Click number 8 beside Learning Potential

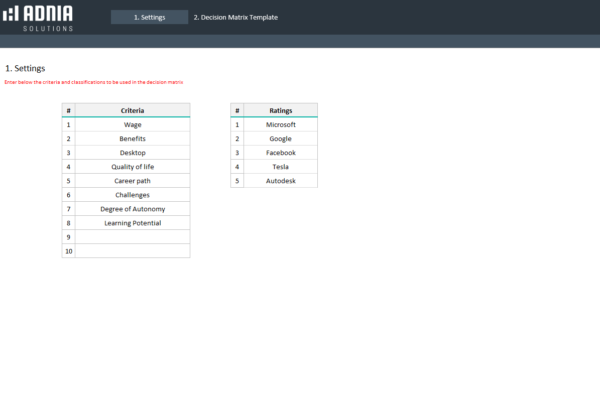click(68, 223)
